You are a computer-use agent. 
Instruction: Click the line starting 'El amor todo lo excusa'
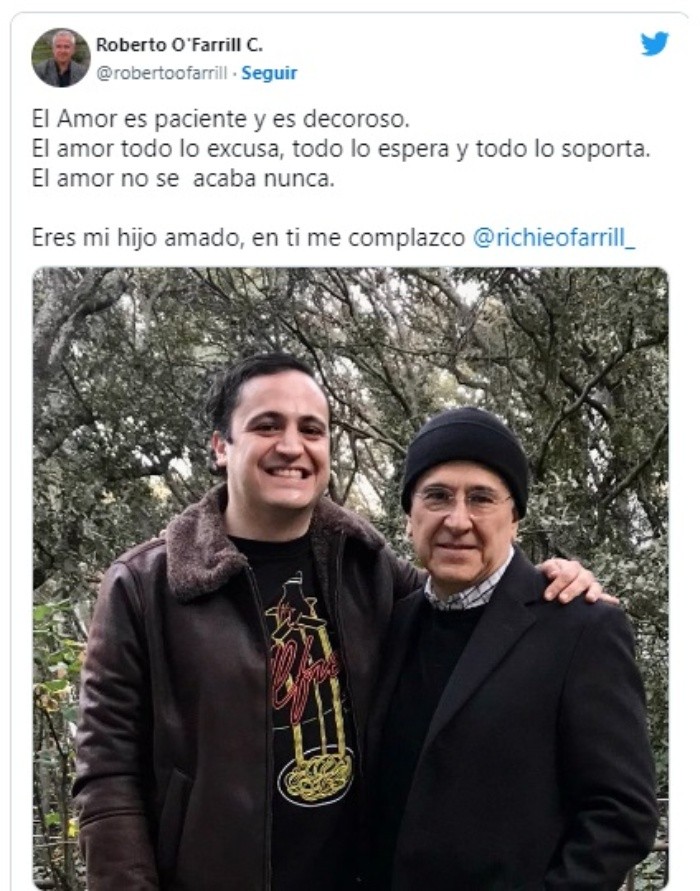pyautogui.click(x=341, y=149)
